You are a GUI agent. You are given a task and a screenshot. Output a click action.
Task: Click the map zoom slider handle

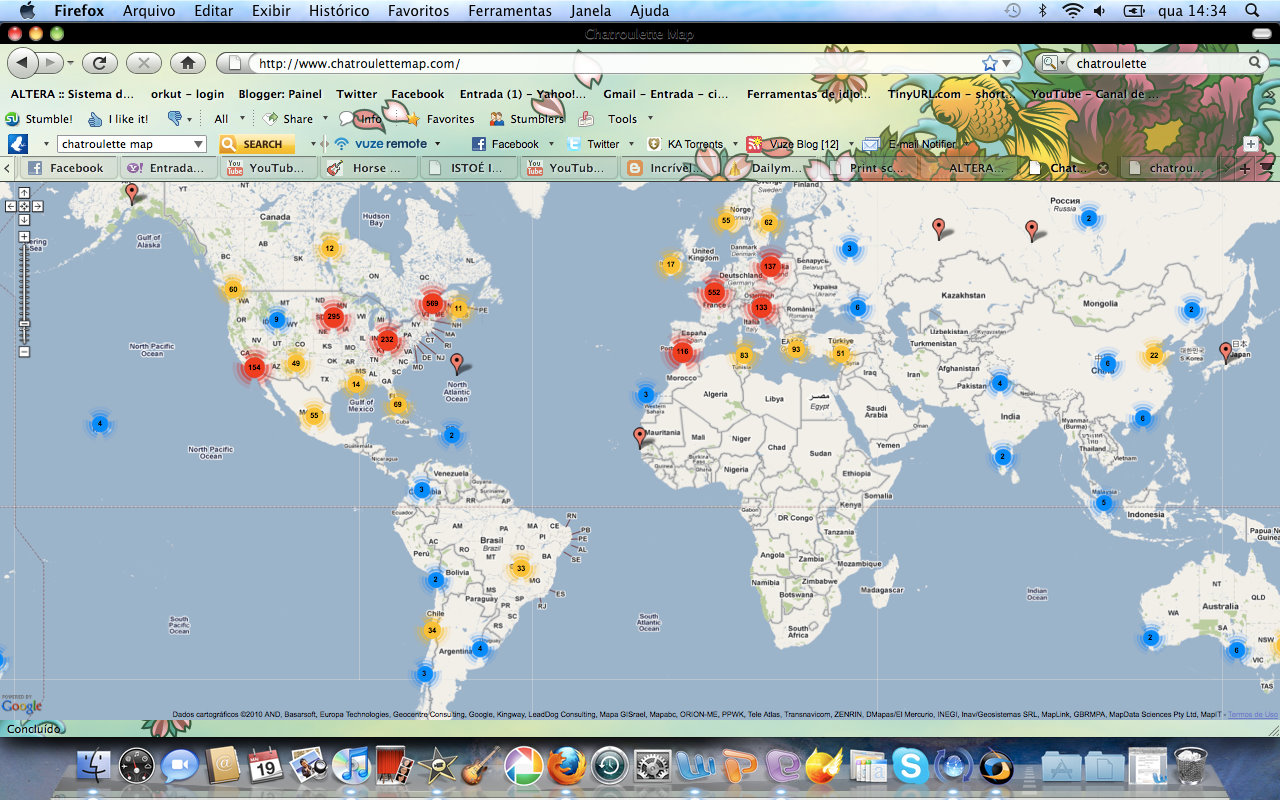pyautogui.click(x=24, y=324)
